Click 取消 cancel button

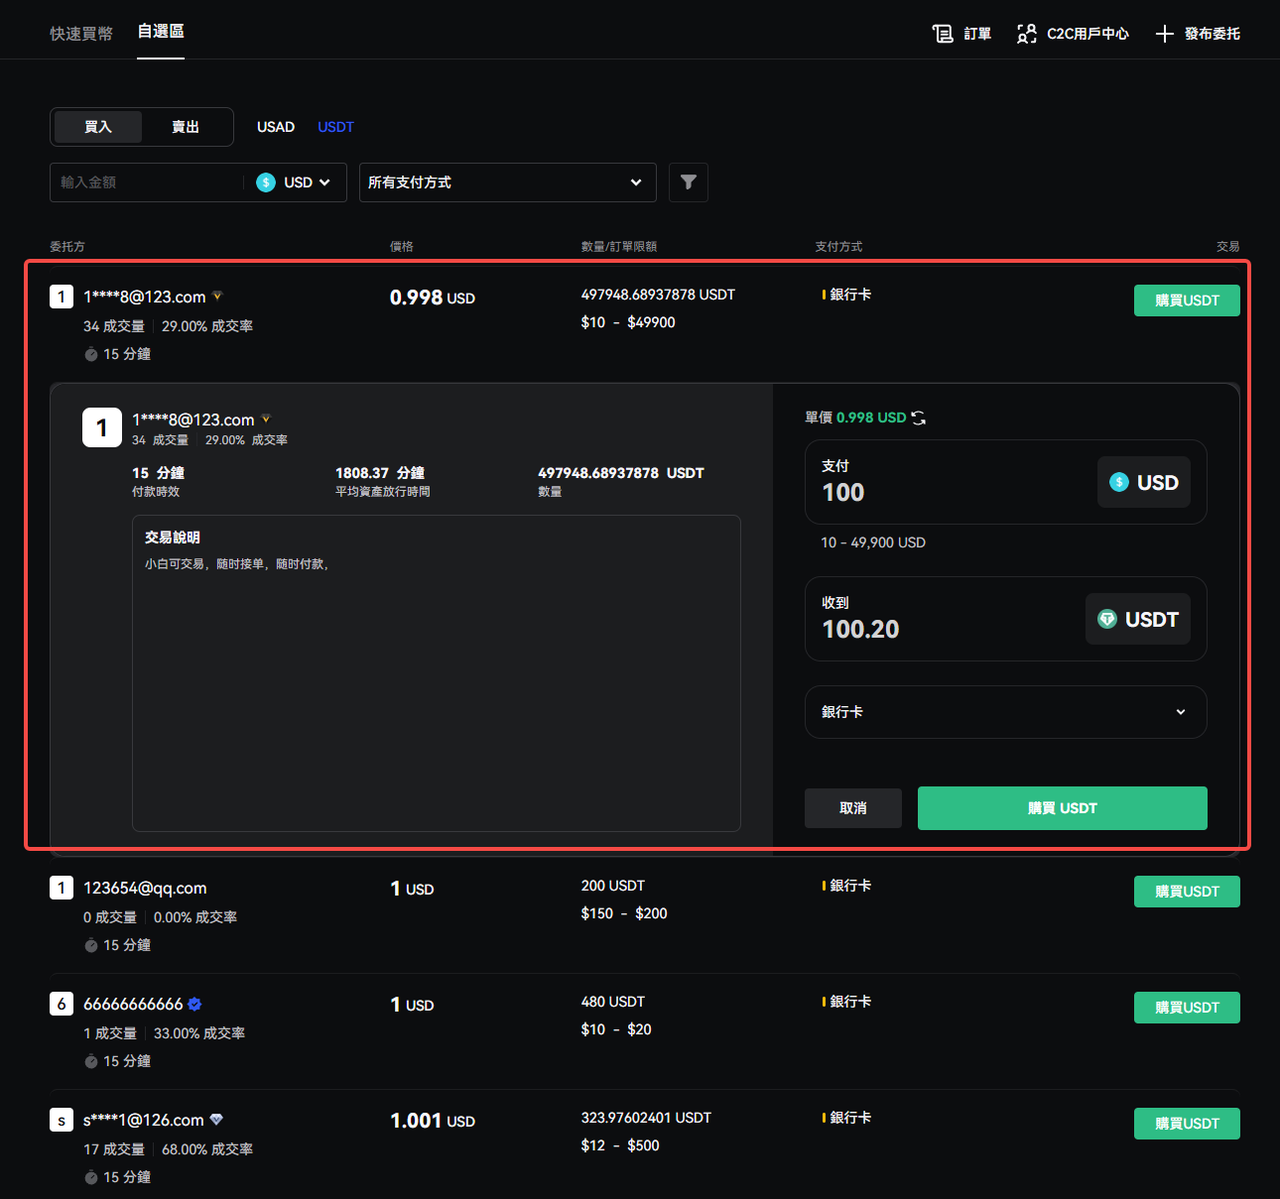(x=853, y=808)
